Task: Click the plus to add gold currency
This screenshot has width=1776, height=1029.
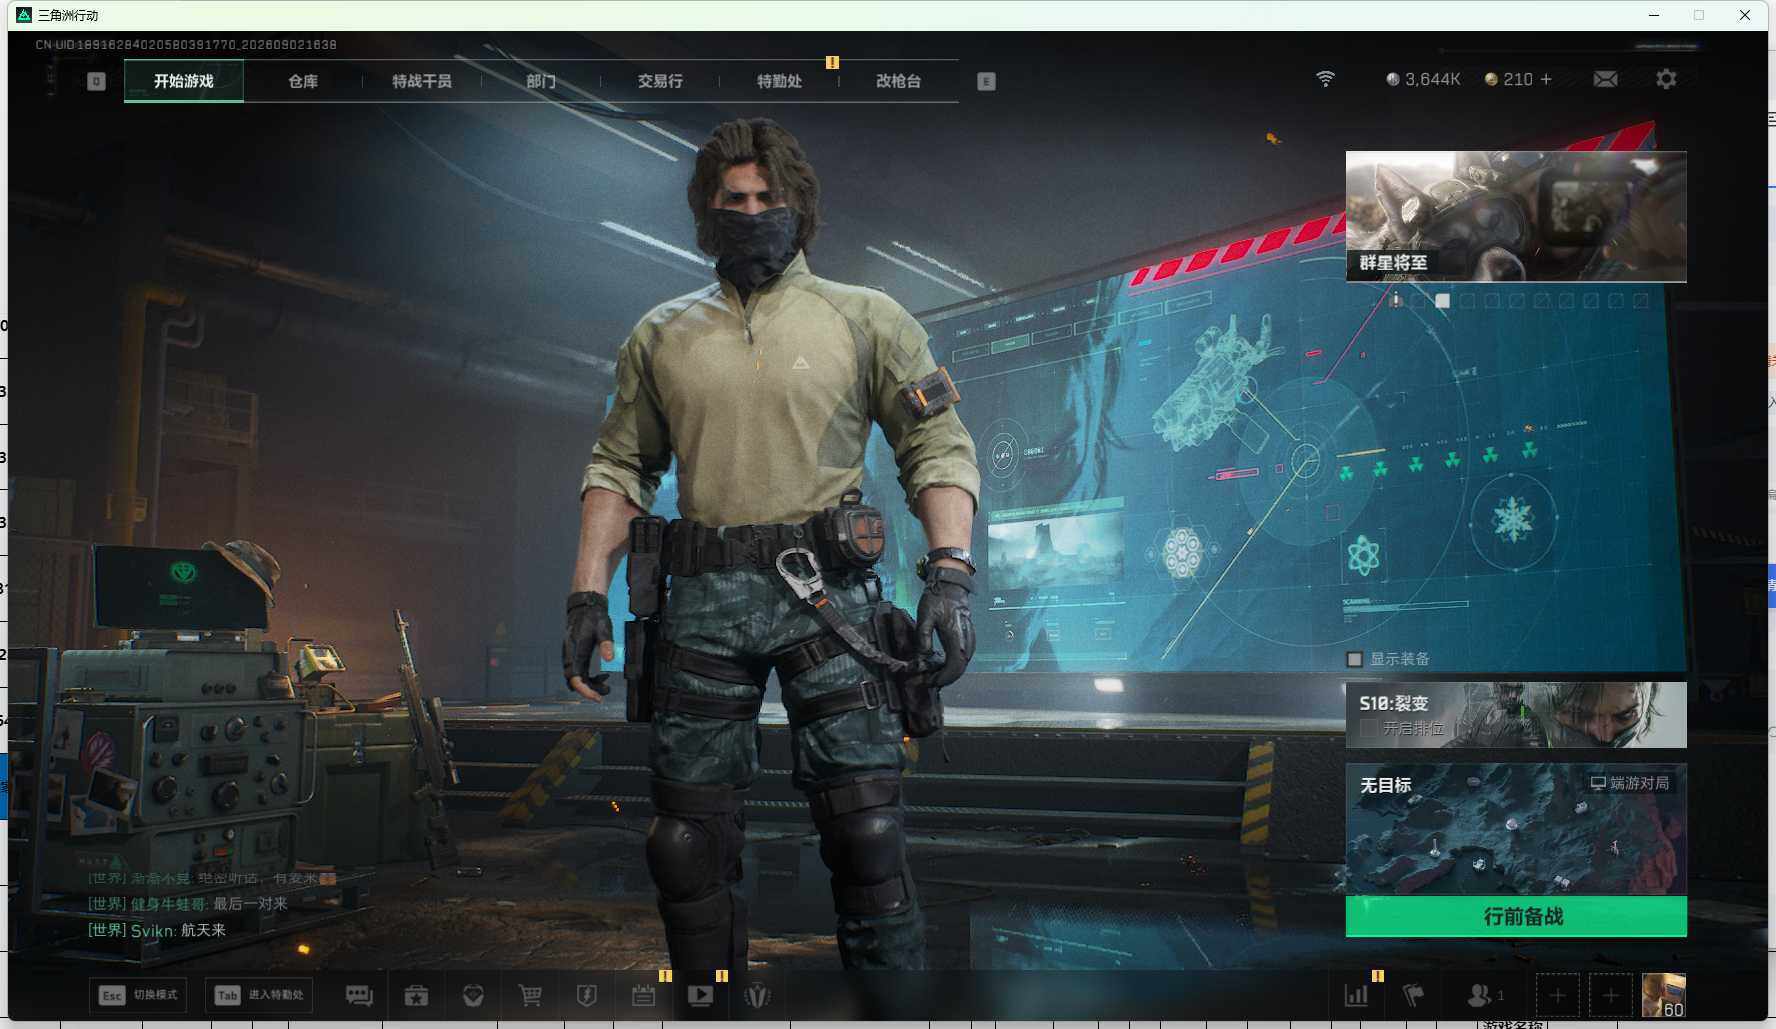Action: click(x=1546, y=79)
